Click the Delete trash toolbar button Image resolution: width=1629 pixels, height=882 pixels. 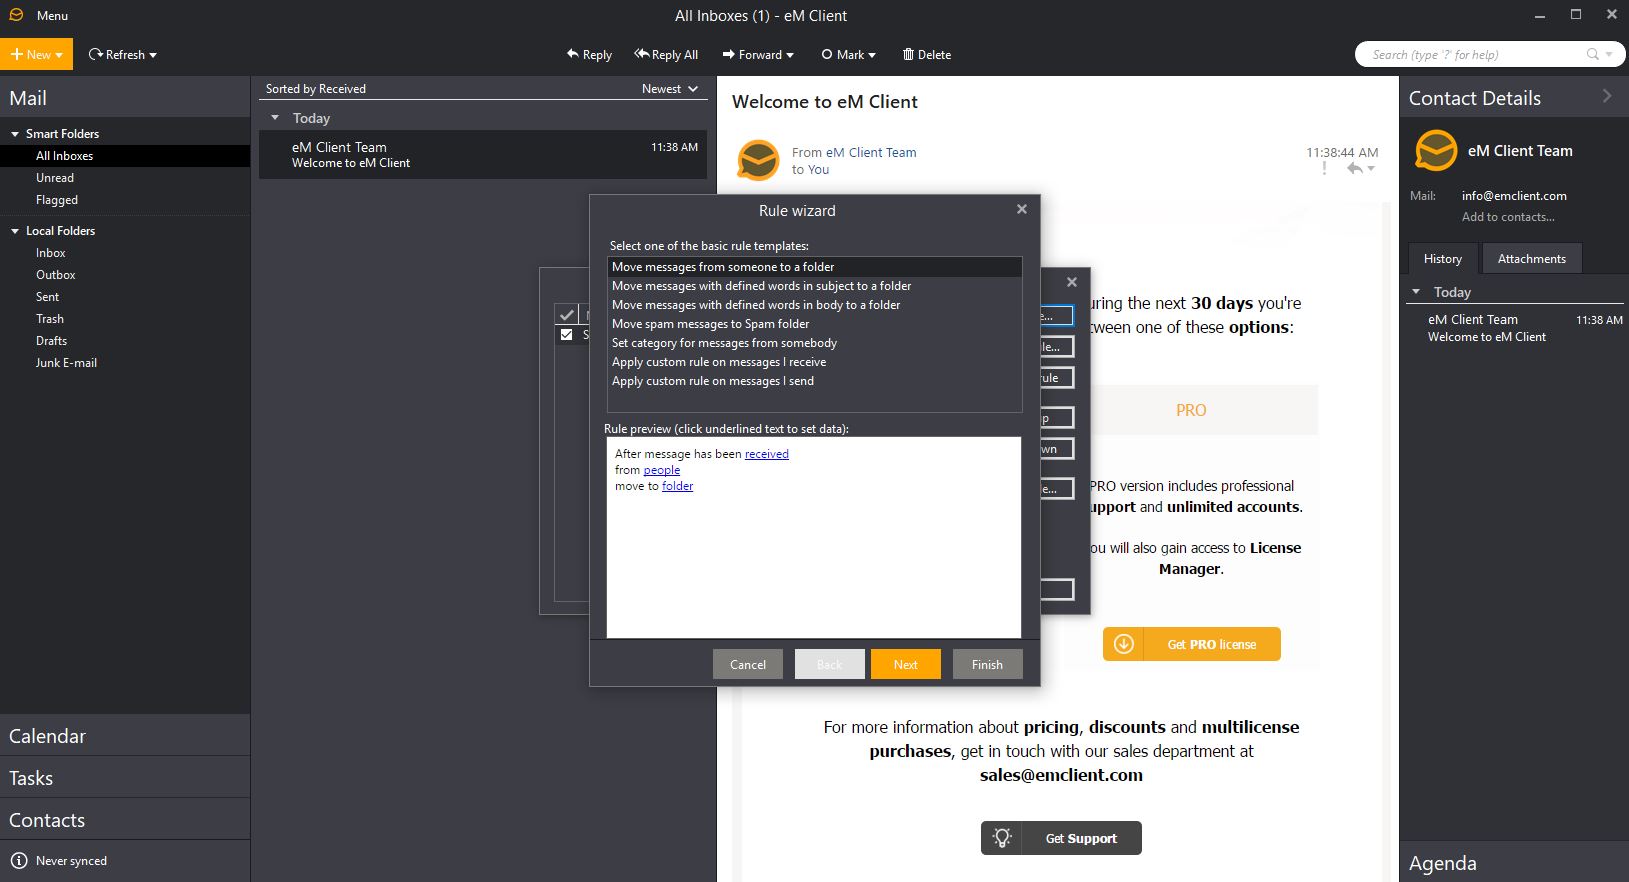tap(926, 55)
